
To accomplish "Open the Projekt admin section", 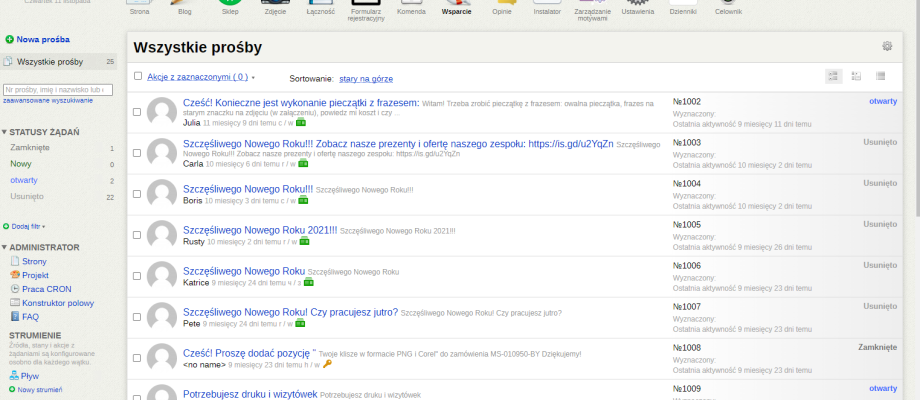I will 35,274.
